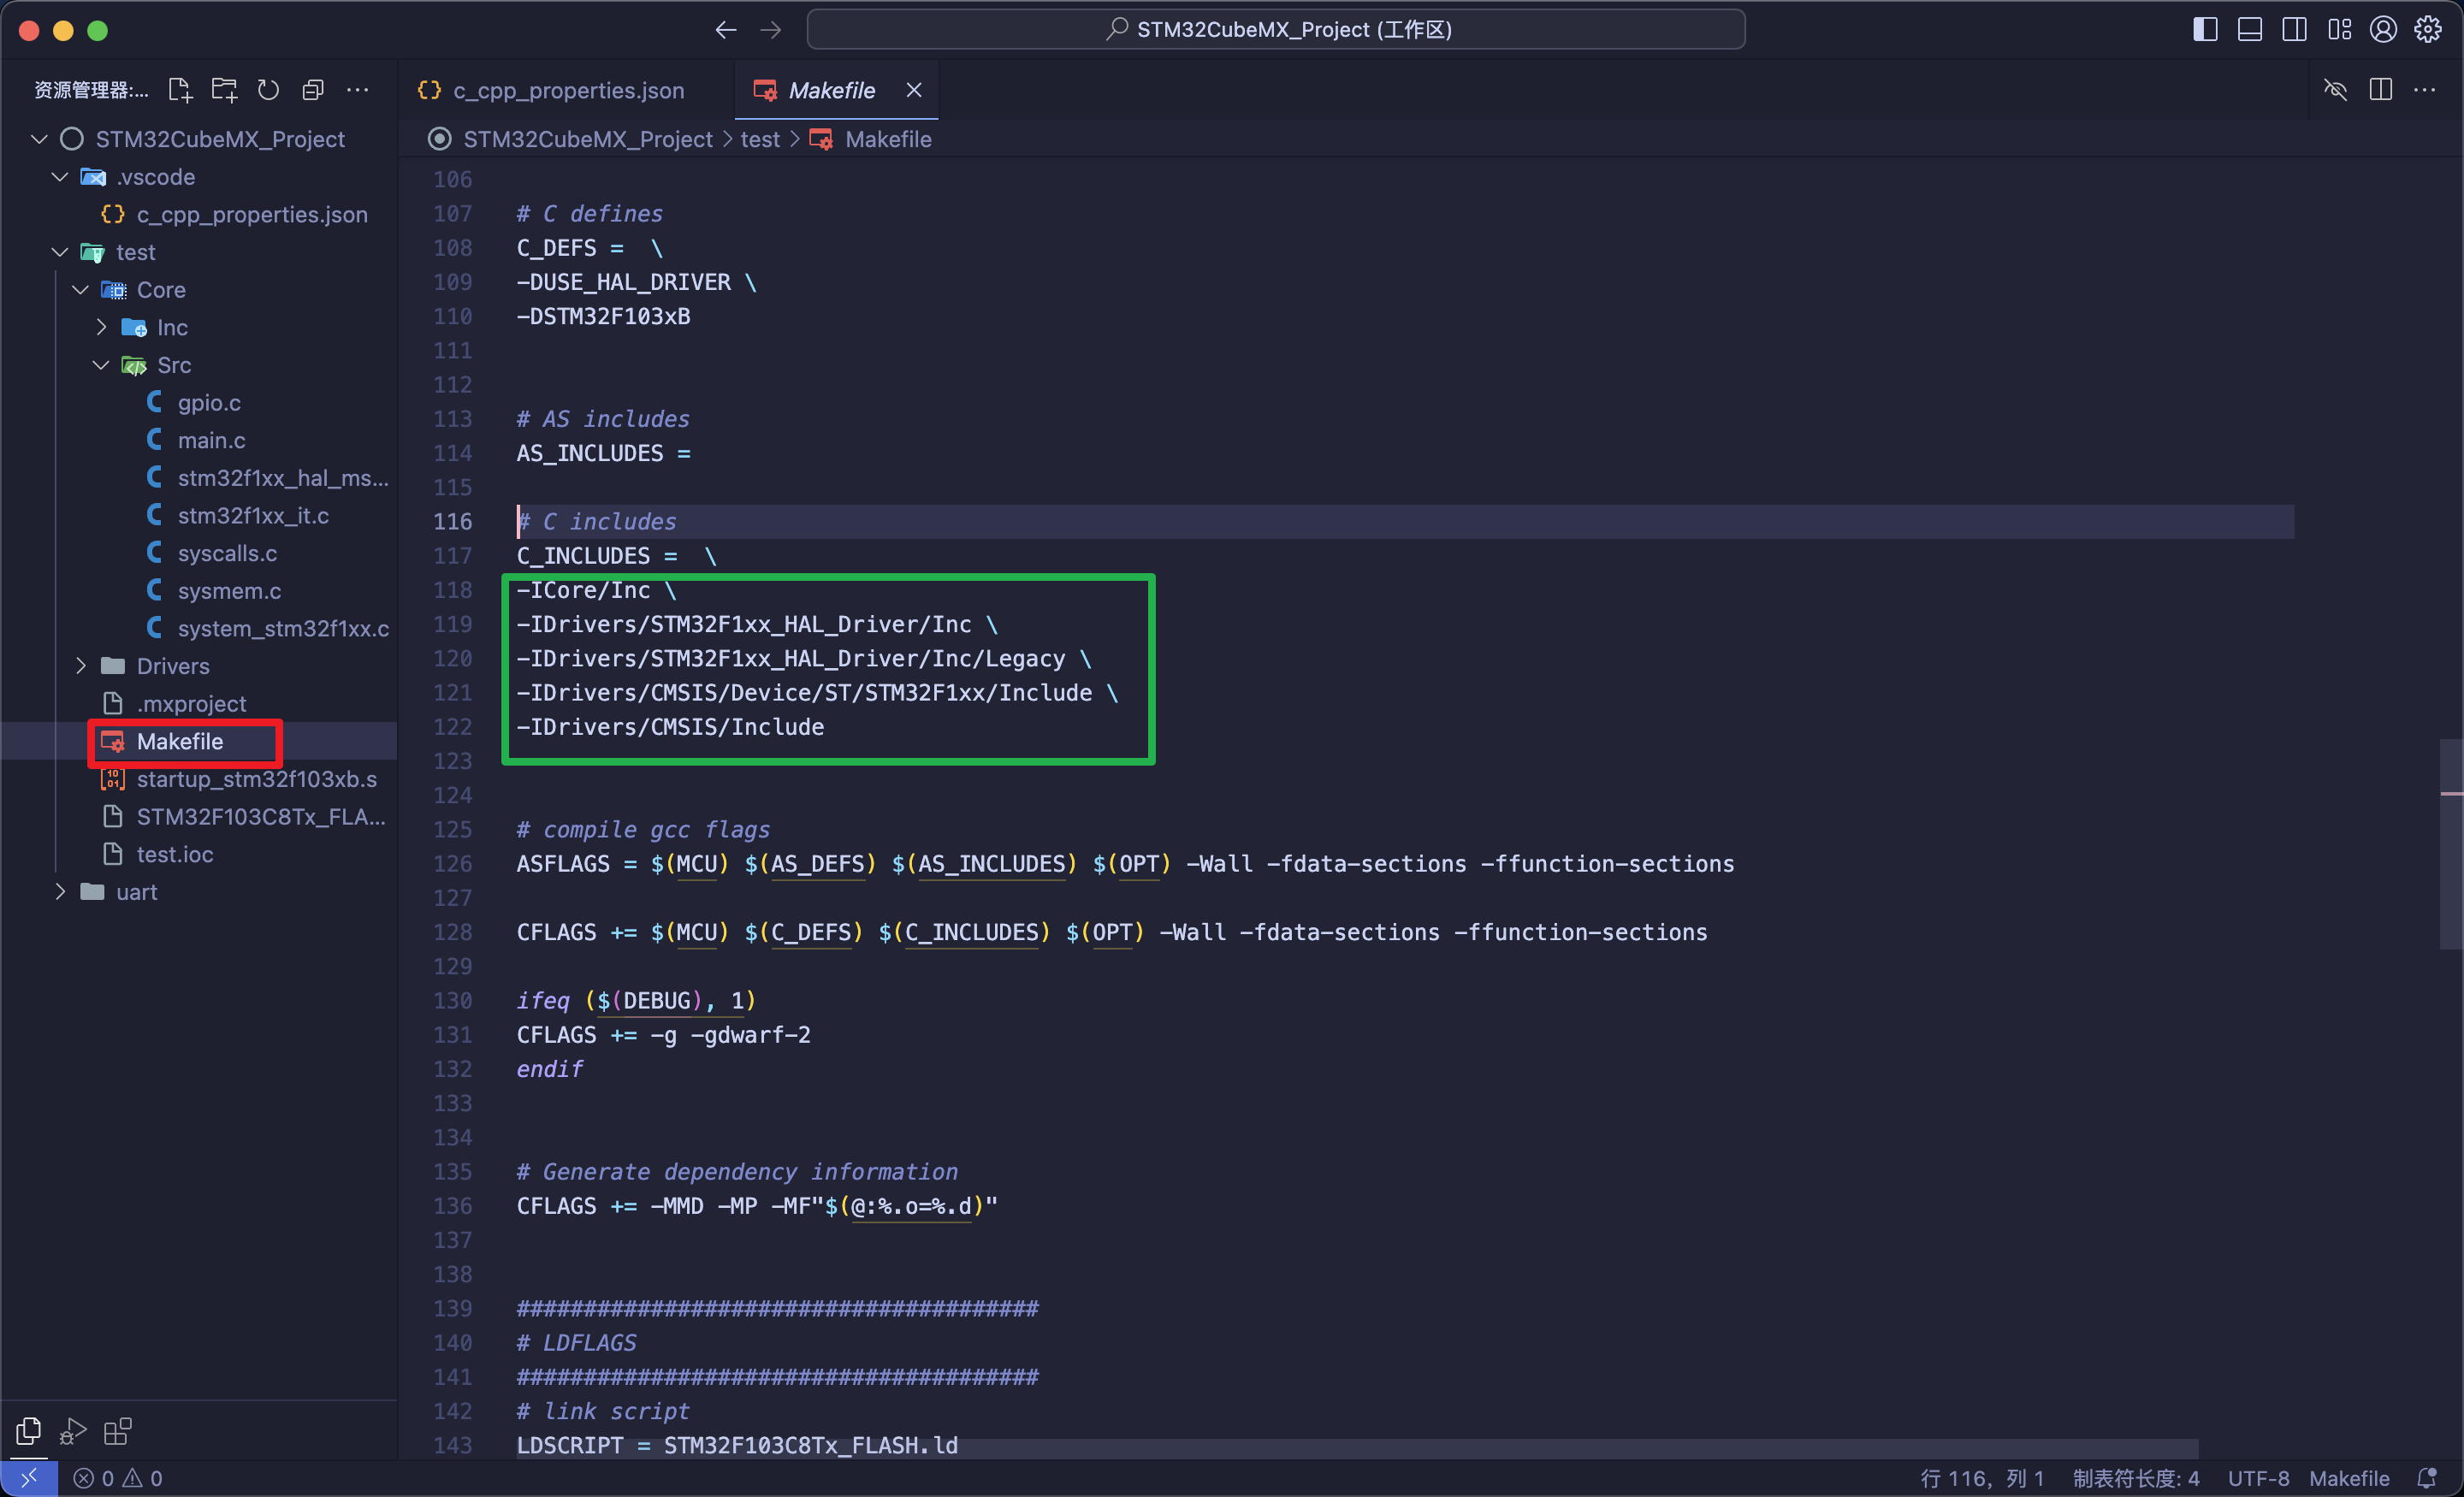The image size is (2464, 1497).
Task: Click the Refresh Explorer icon
Action: pos(268,89)
